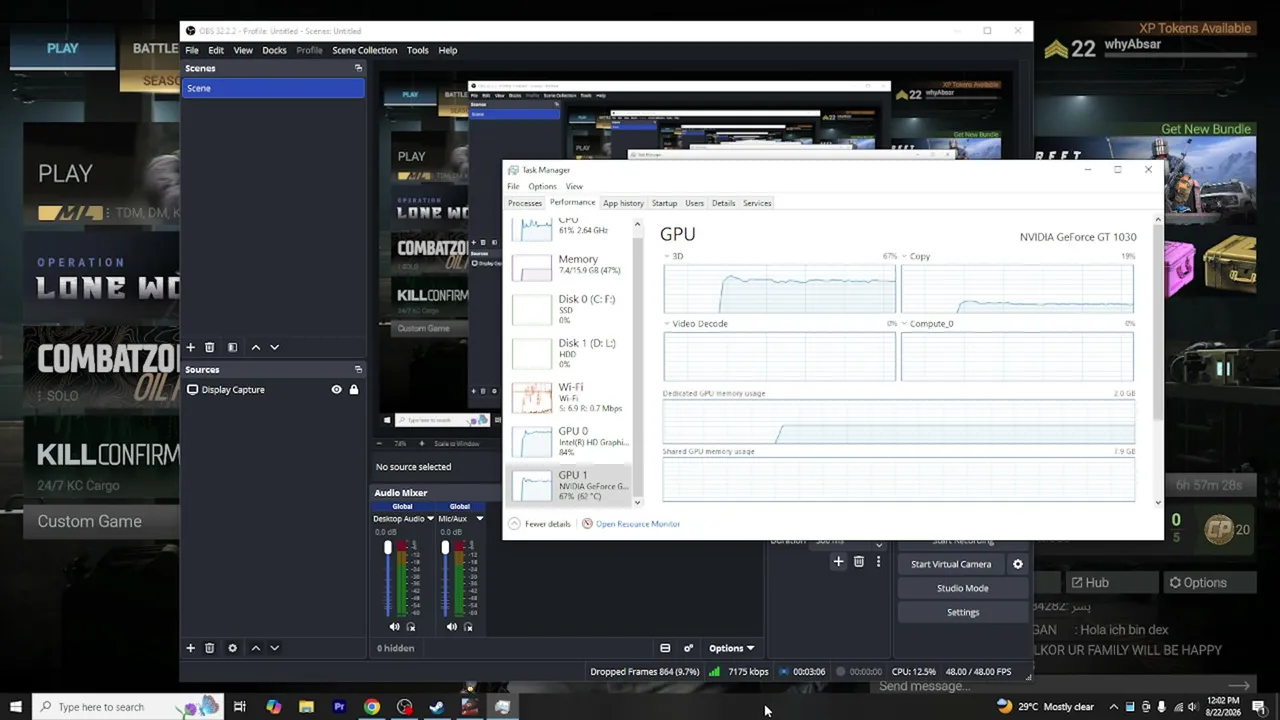Open transition properties three-dot menu
Image resolution: width=1280 pixels, height=720 pixels.
[878, 562]
